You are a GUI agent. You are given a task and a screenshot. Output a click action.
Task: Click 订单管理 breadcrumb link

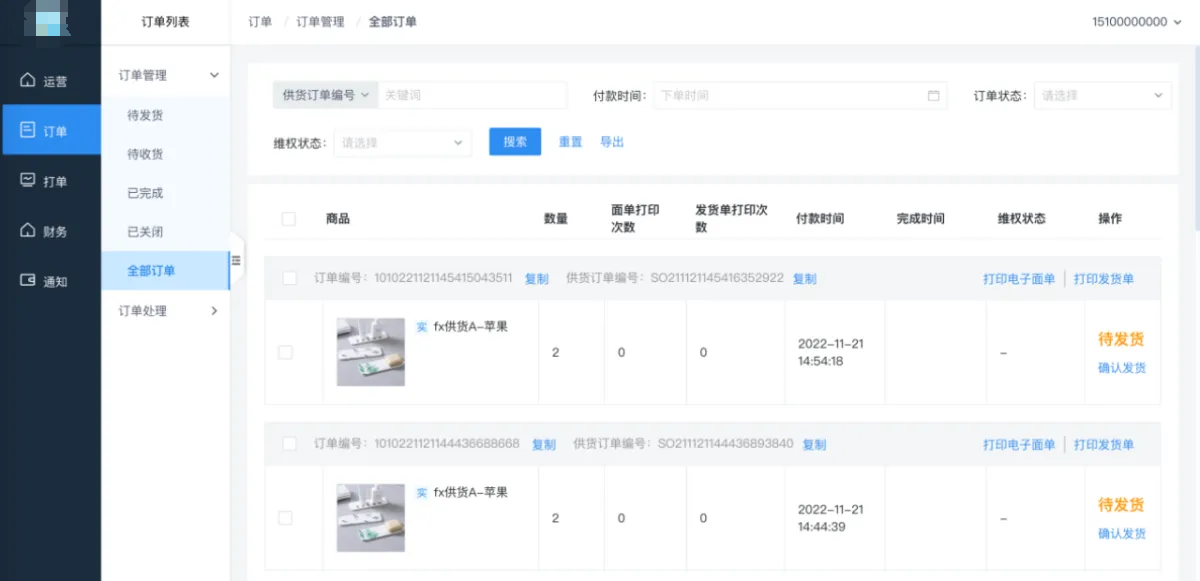point(320,22)
